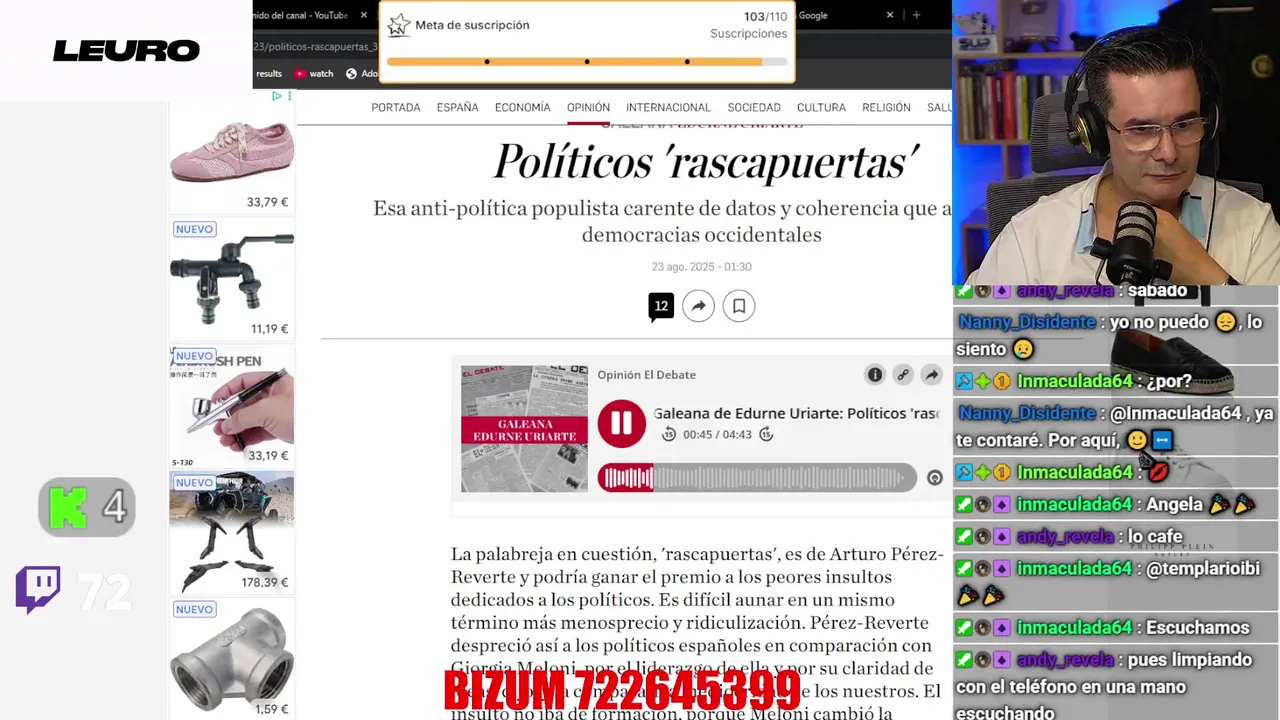
Task: Close the Google browser tab
Action: click(x=890, y=15)
